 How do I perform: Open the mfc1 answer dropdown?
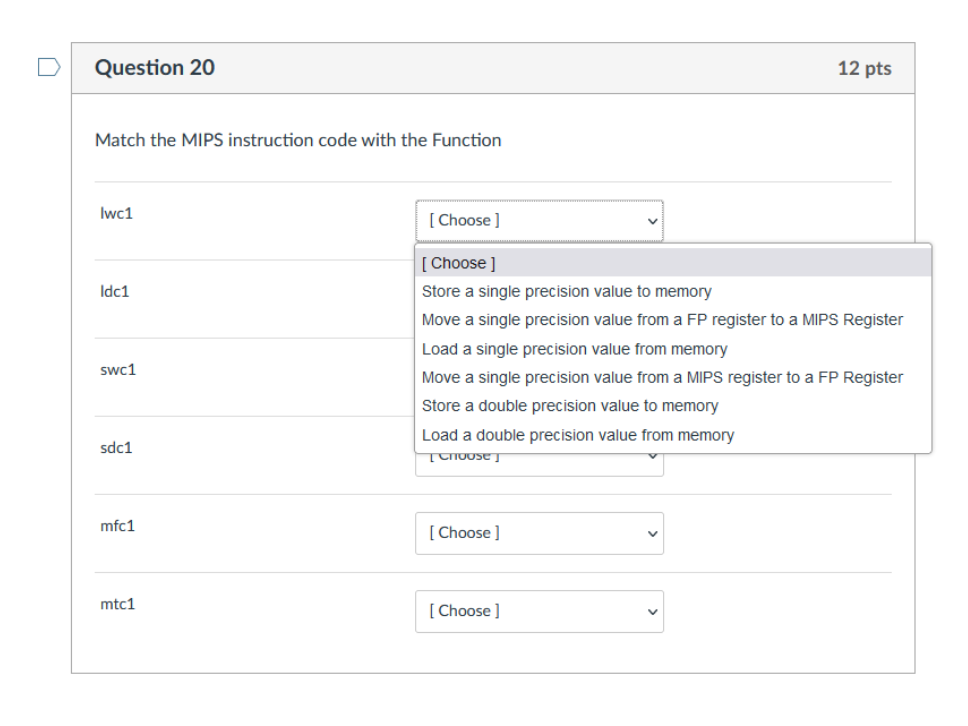pos(538,533)
